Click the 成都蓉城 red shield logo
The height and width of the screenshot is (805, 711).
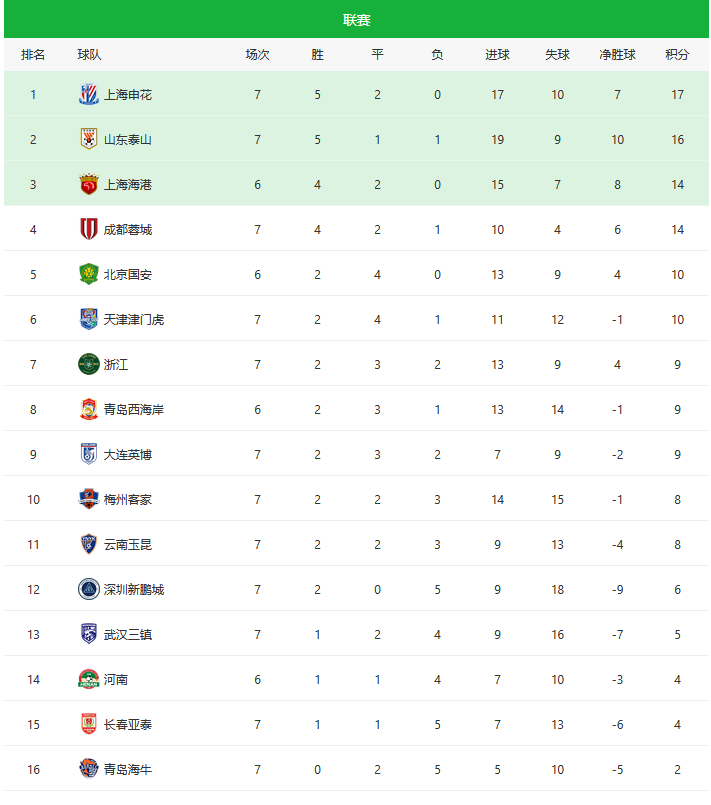[89, 229]
